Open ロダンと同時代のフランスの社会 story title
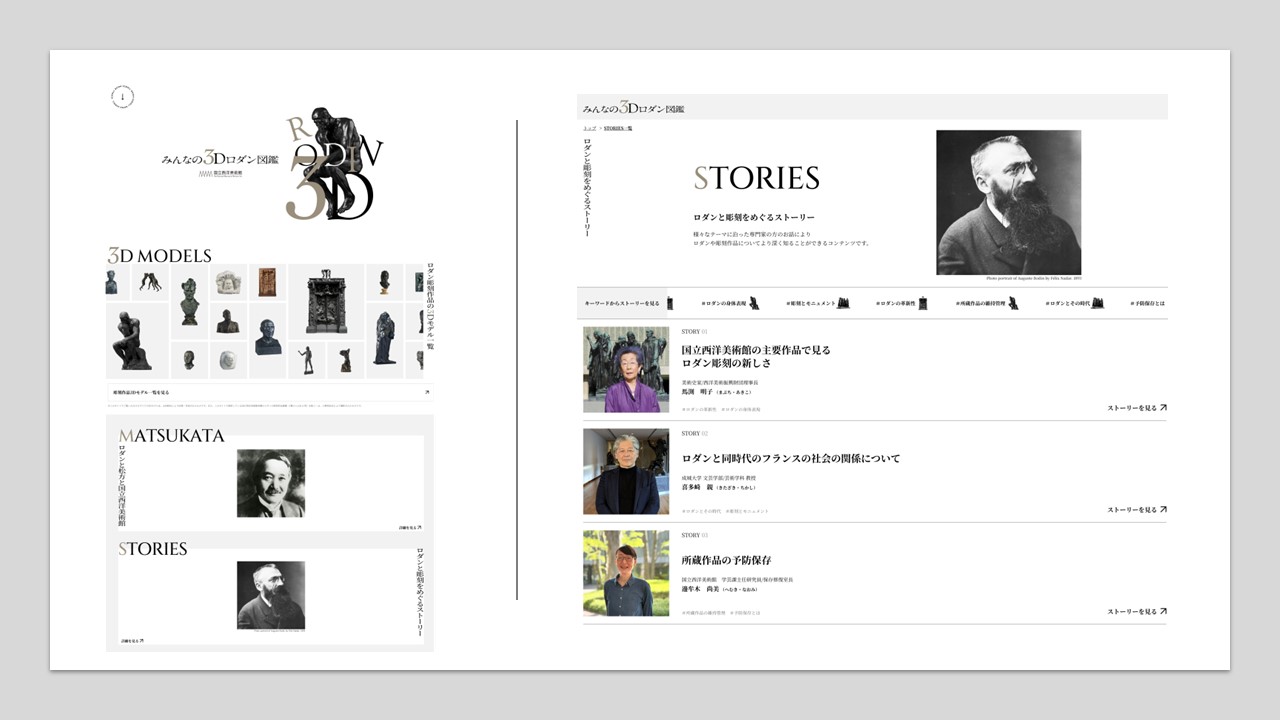Screen dimensions: 1280x720 tap(791, 458)
